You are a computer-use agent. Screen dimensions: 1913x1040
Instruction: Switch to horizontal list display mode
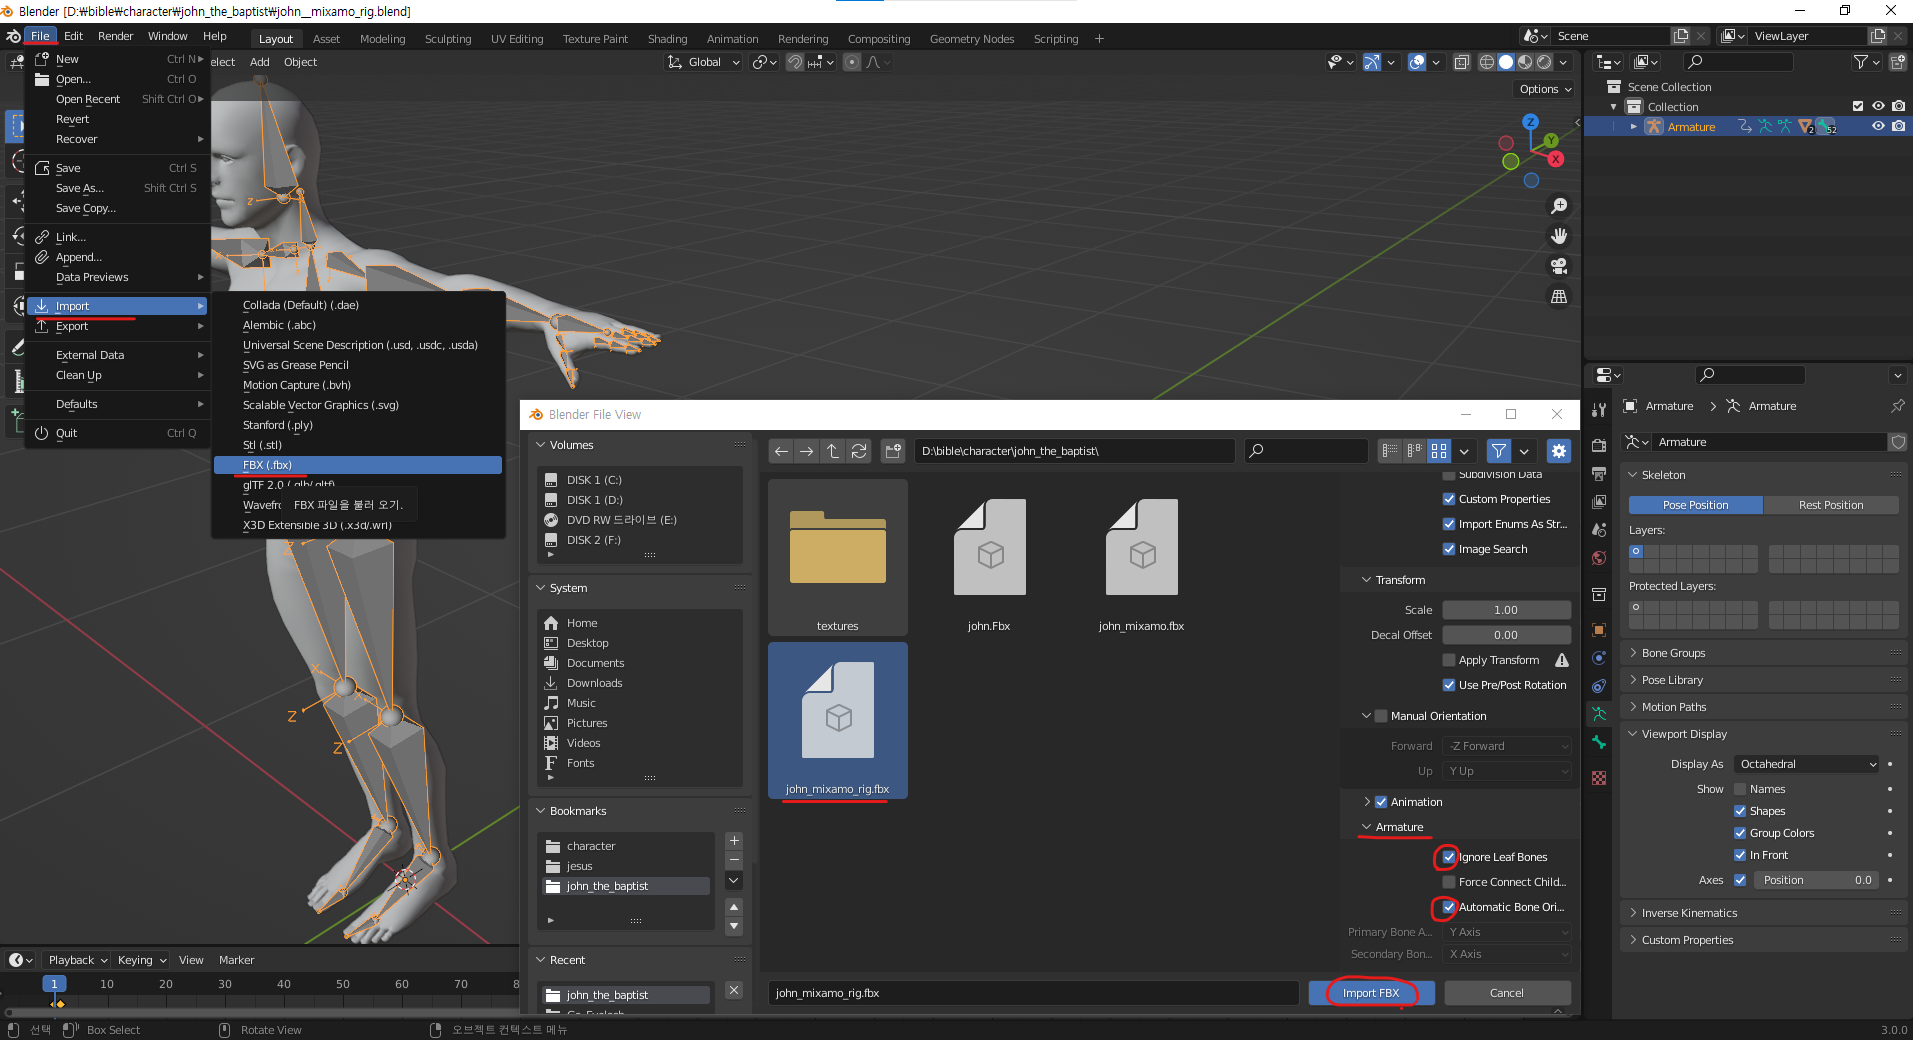point(1414,451)
